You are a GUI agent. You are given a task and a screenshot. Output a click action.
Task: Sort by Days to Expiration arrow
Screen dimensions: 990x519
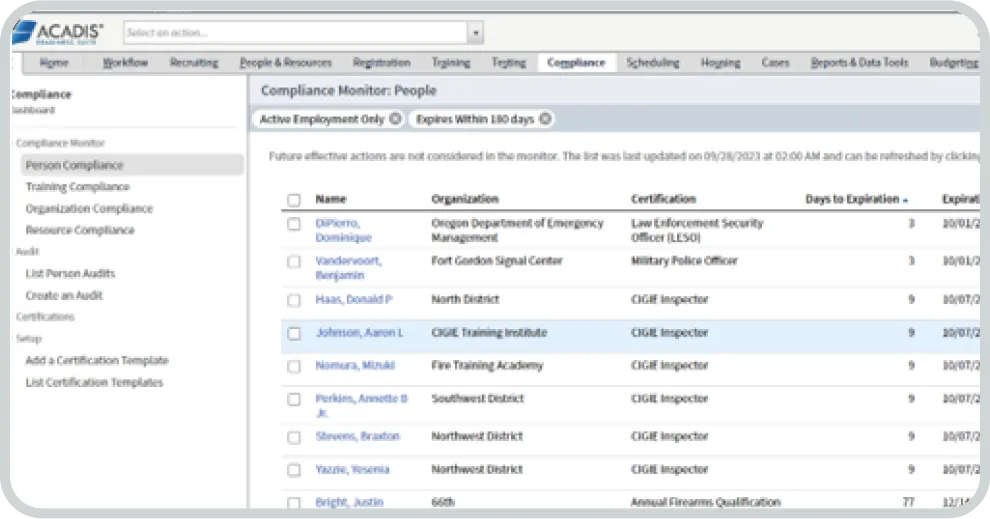point(905,200)
